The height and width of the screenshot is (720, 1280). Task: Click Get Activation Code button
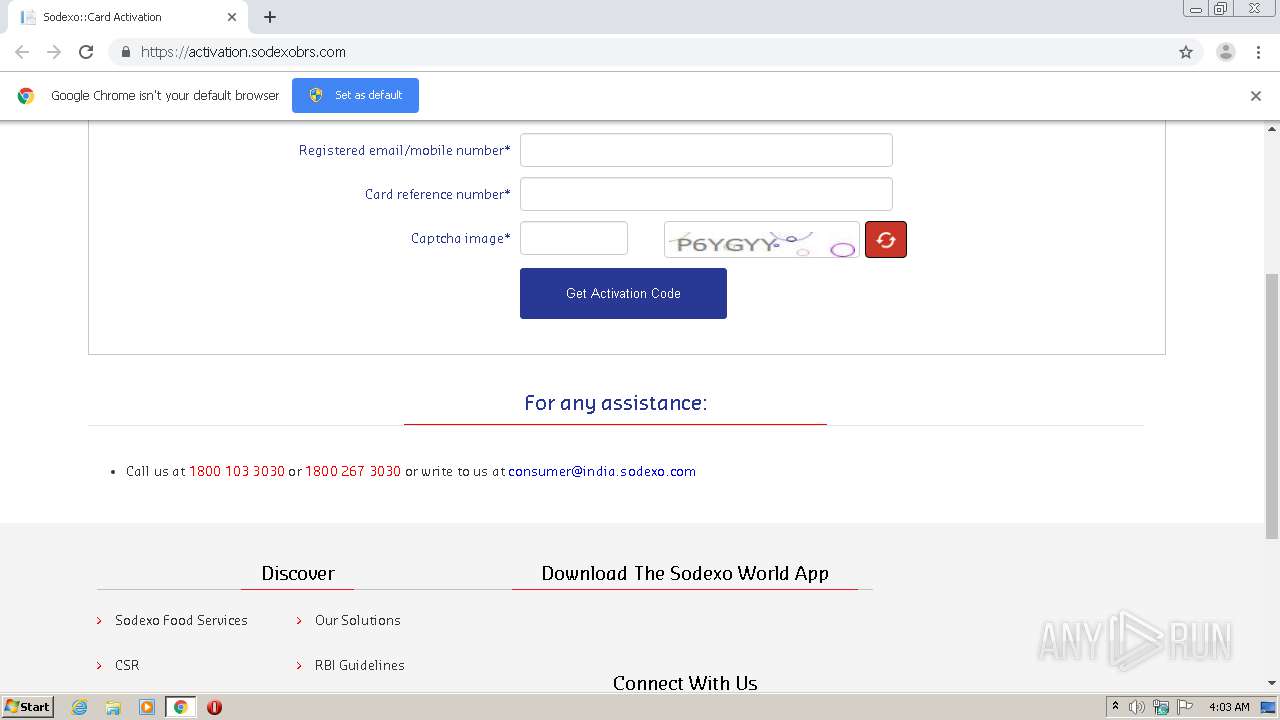[x=623, y=293]
